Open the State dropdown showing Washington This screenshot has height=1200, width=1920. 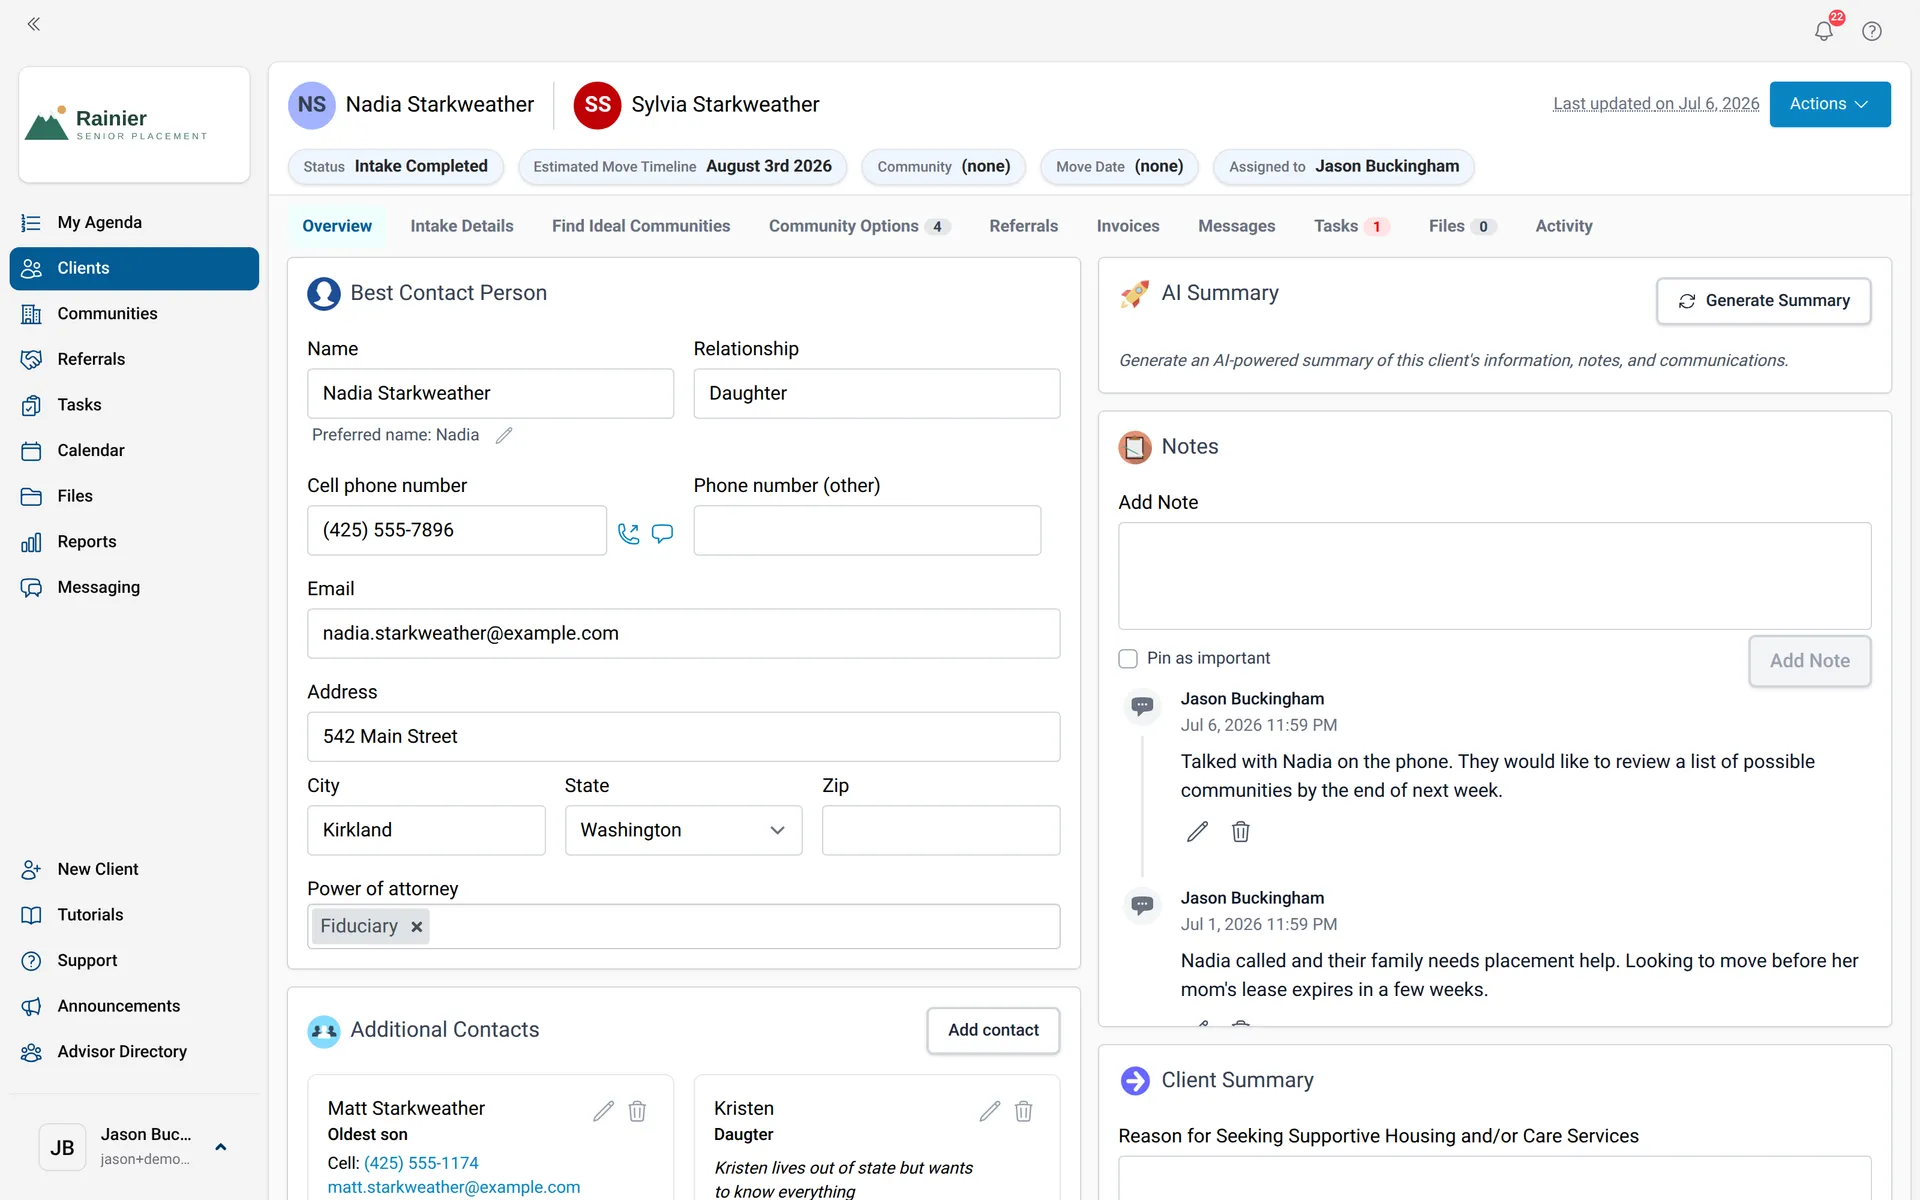tap(683, 830)
